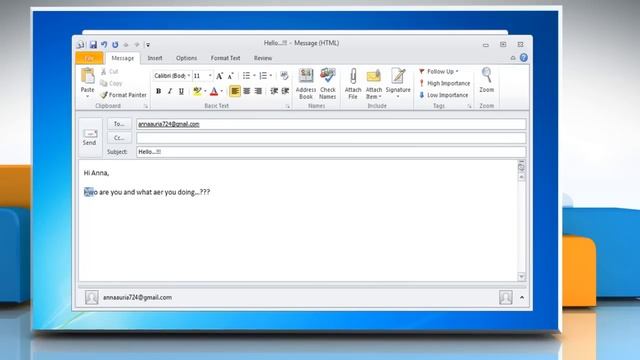Screen dimensions: 640x360
Task: Open the Tags dialog launcher
Action: click(x=469, y=106)
